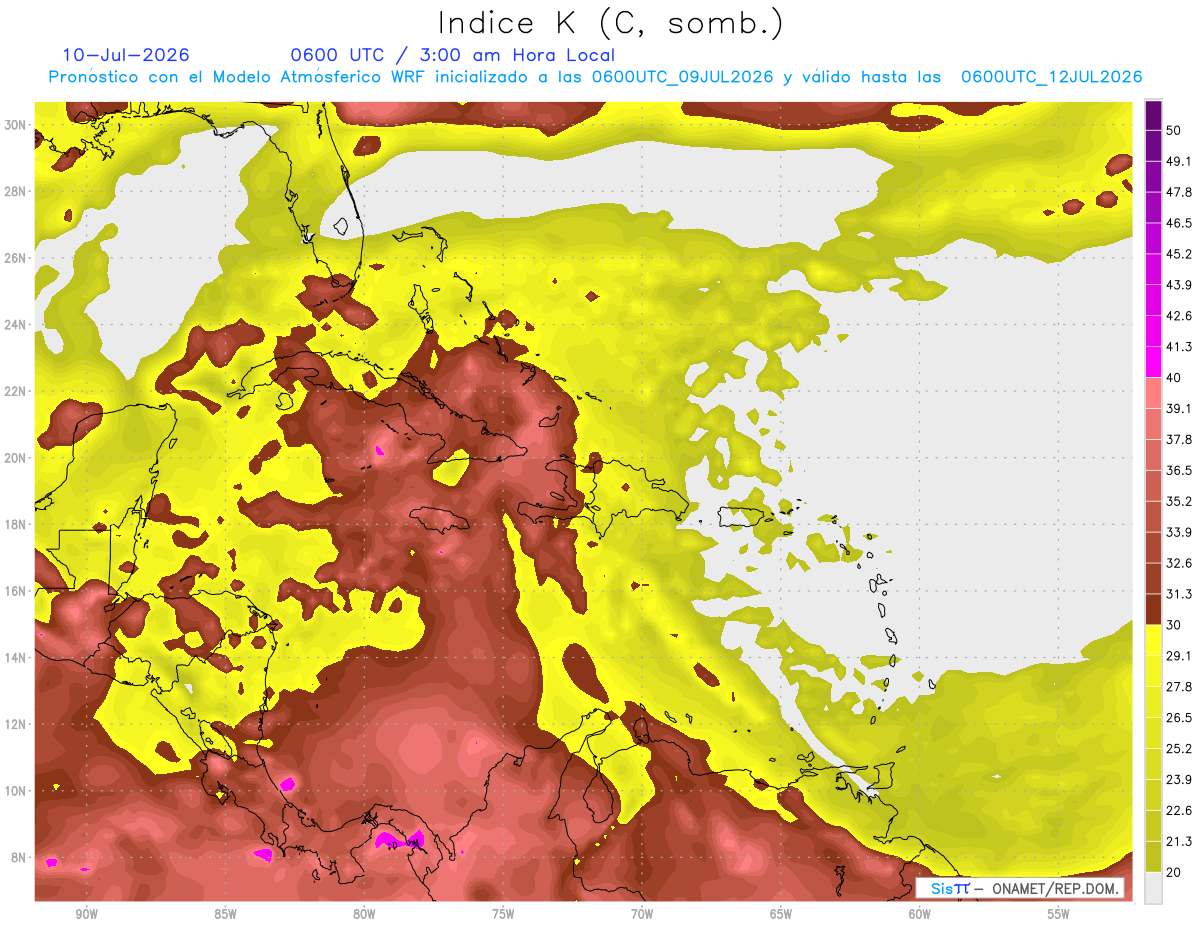
Task: Pick the bright yellow swatch between 29.1 and 30
Action: tap(1154, 640)
